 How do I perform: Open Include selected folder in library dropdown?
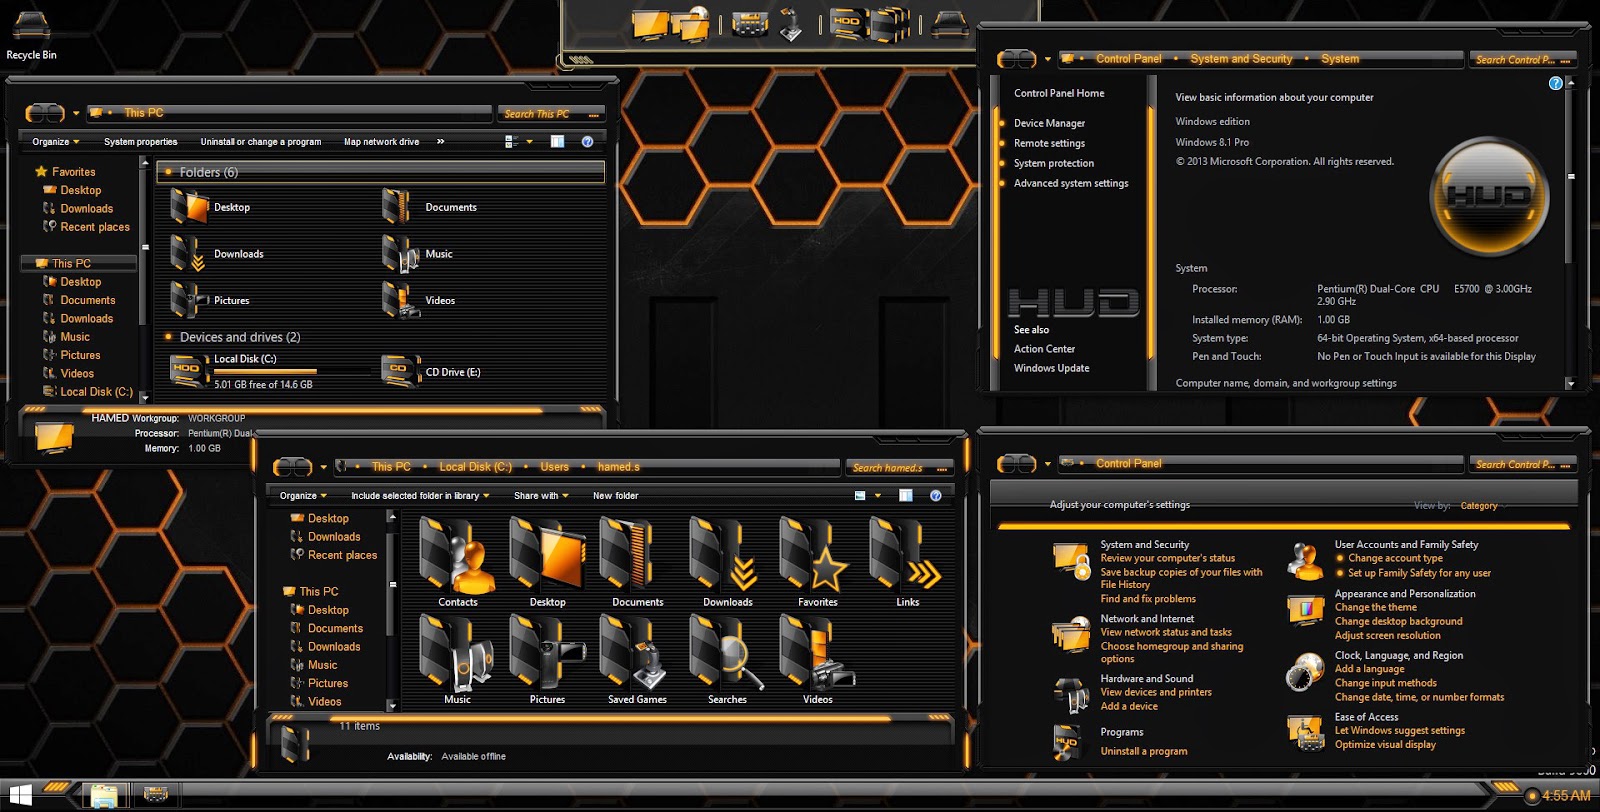(x=420, y=496)
